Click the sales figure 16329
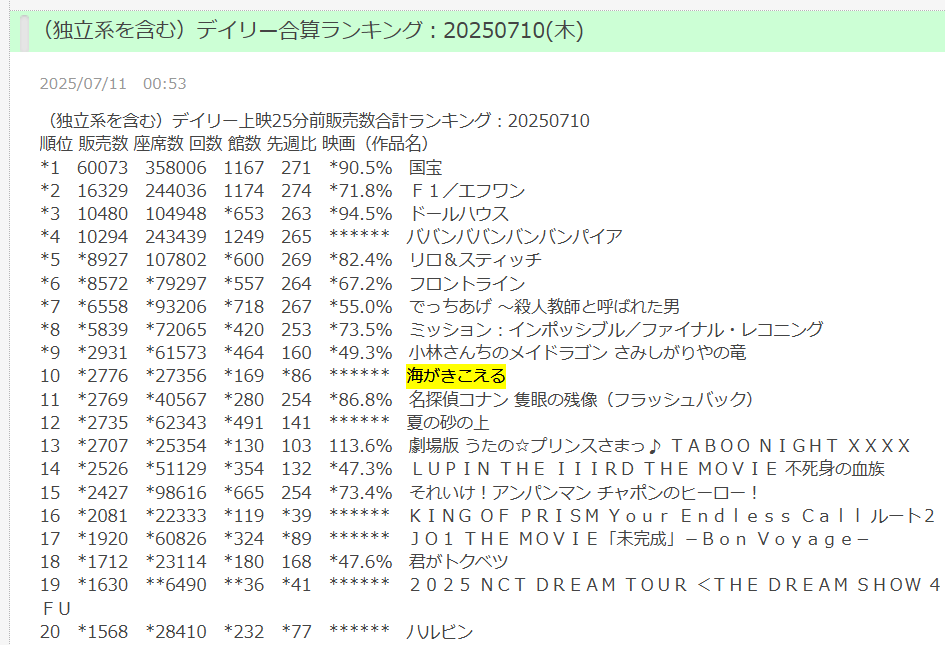Screen dimensions: 945x645 [x=102, y=191]
